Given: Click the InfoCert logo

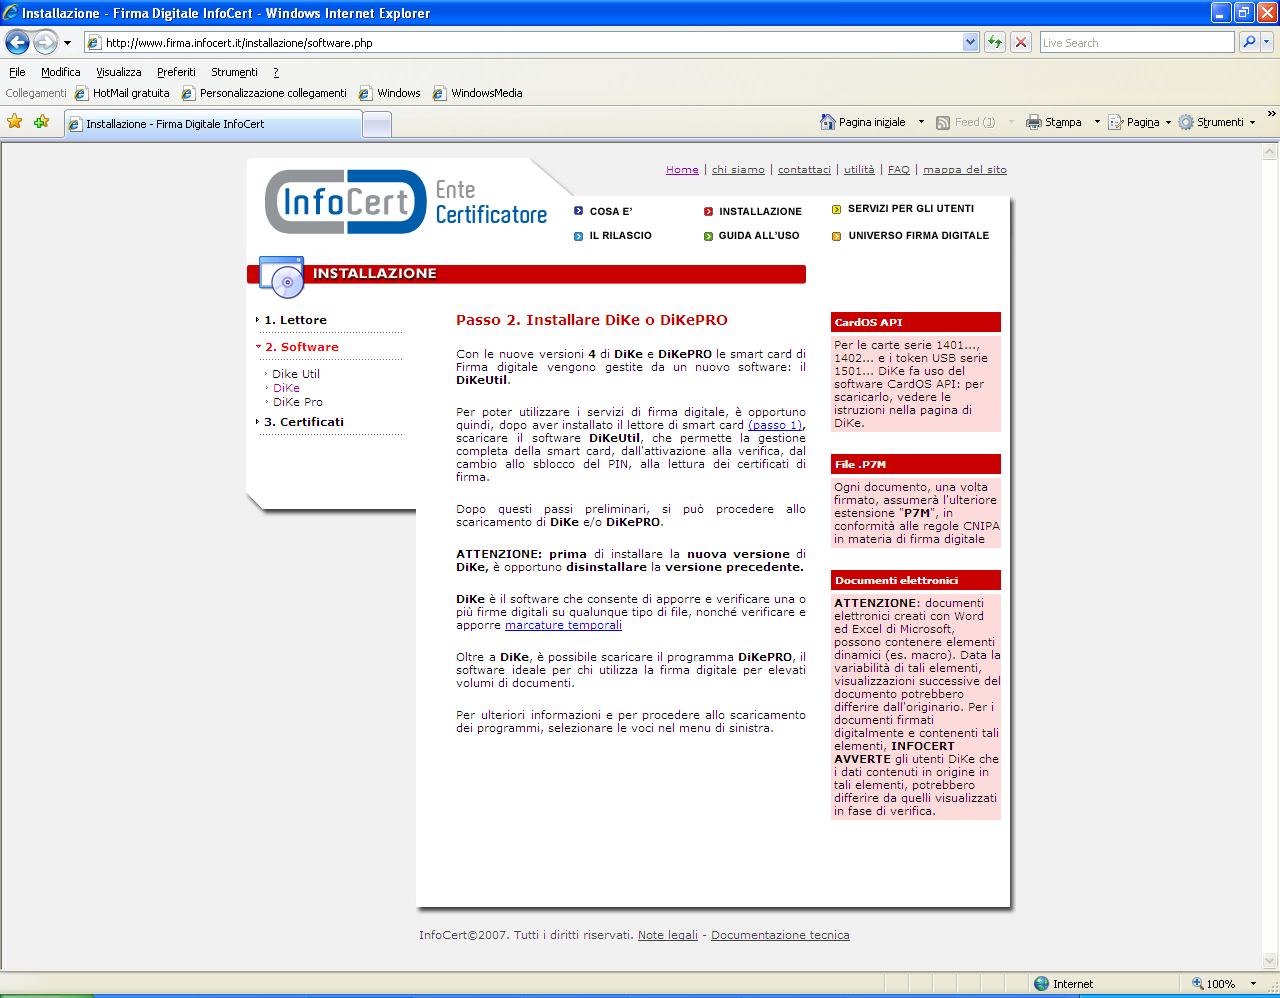Looking at the screenshot, I should [x=345, y=202].
